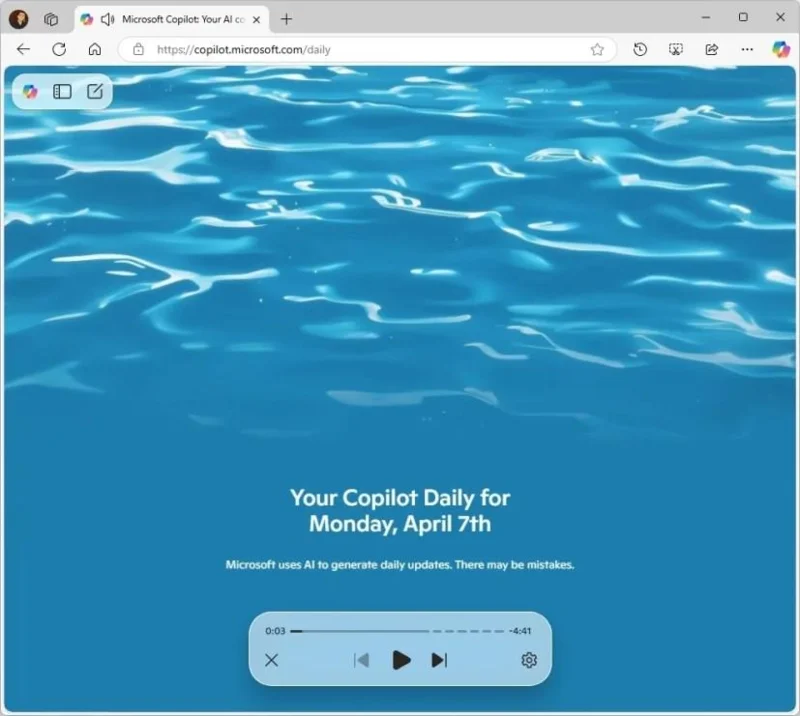Open the player settings gear

point(529,660)
